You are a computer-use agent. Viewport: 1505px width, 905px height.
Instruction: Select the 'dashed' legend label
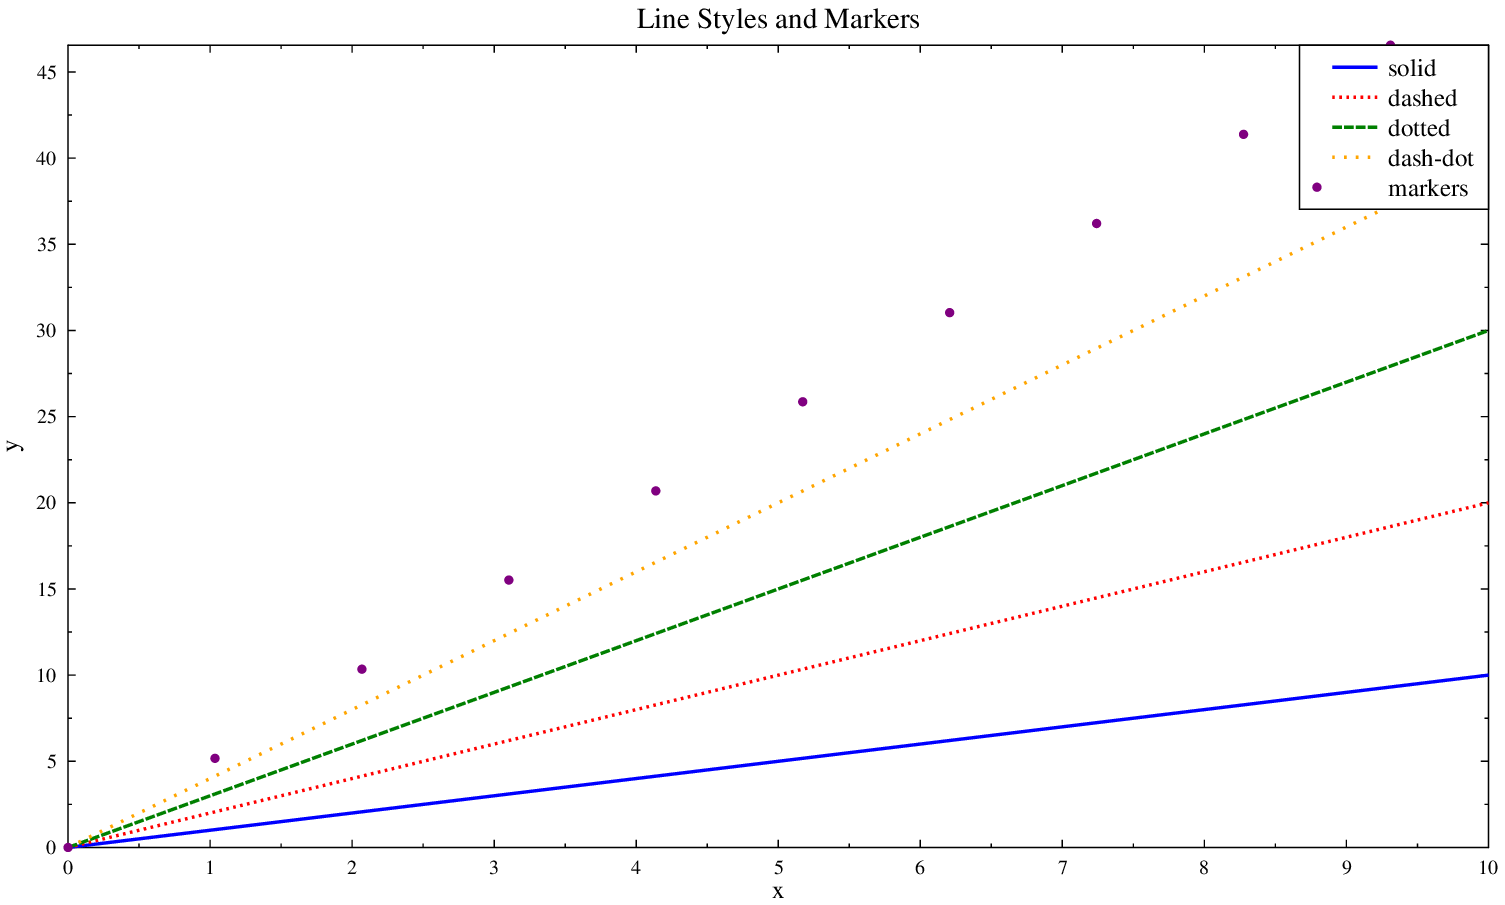pos(1421,98)
